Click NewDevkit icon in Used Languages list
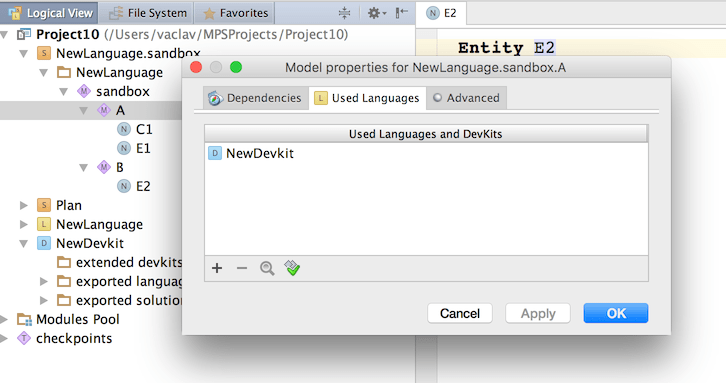Screen dimensions: 726x383 pyautogui.click(x=215, y=153)
